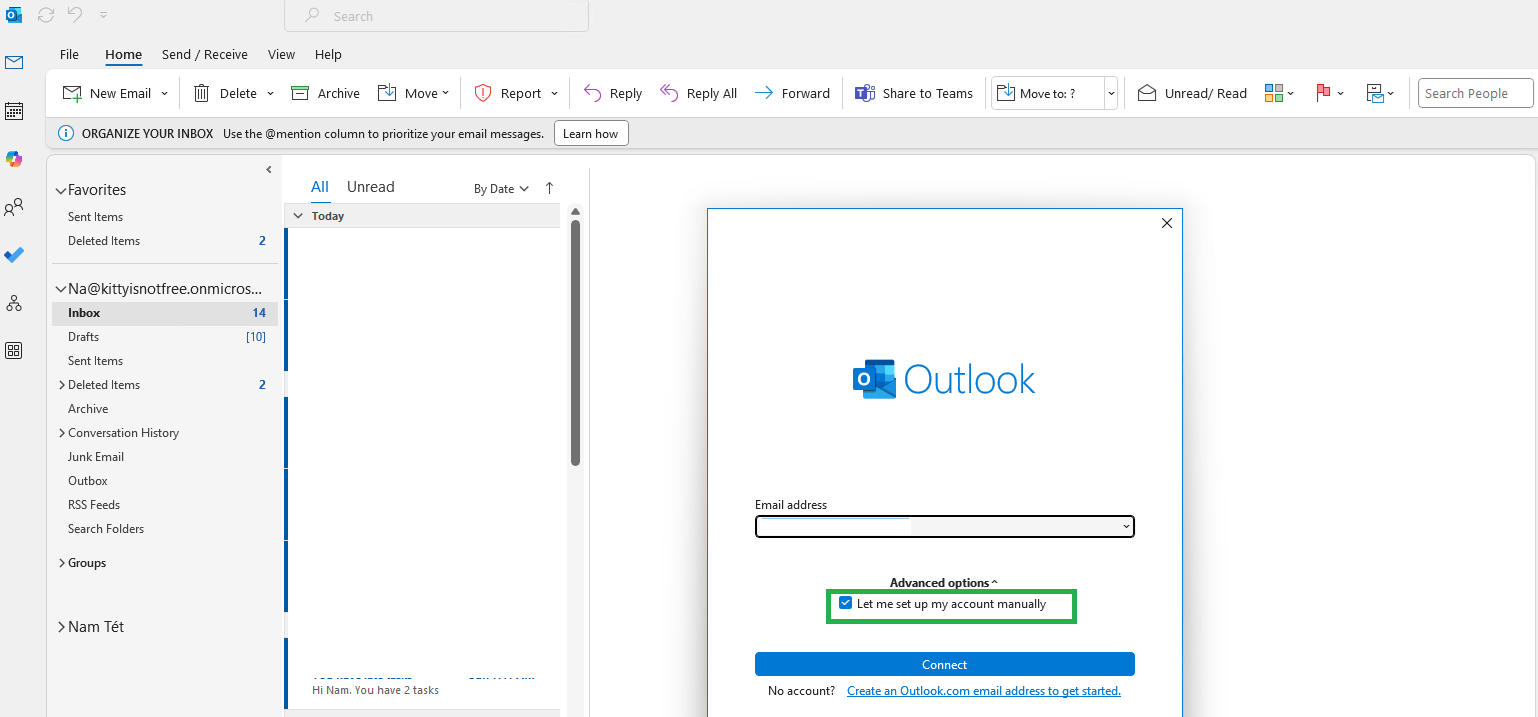Collapse the Favorites section
This screenshot has width=1538, height=717.
61,190
